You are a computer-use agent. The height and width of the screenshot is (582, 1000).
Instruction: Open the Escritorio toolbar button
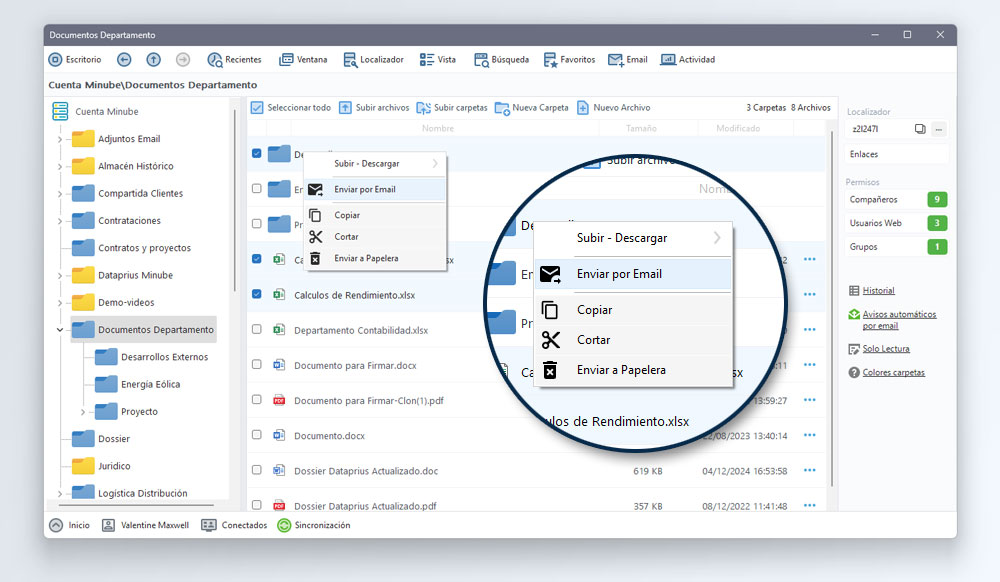[75, 59]
